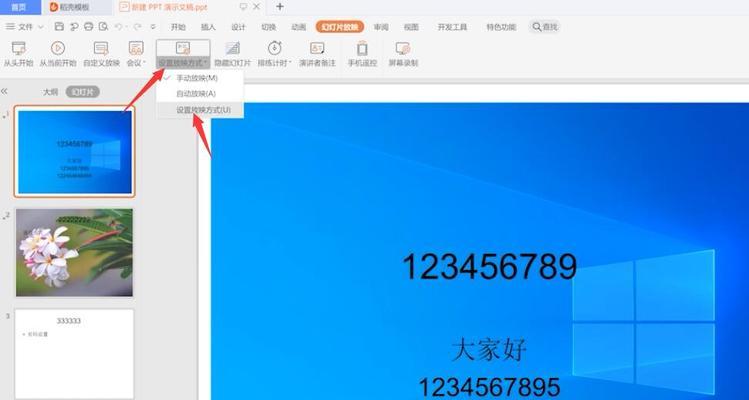Click 演讲者备注 speaker notes icon
This screenshot has height=400, width=749.
[x=317, y=48]
